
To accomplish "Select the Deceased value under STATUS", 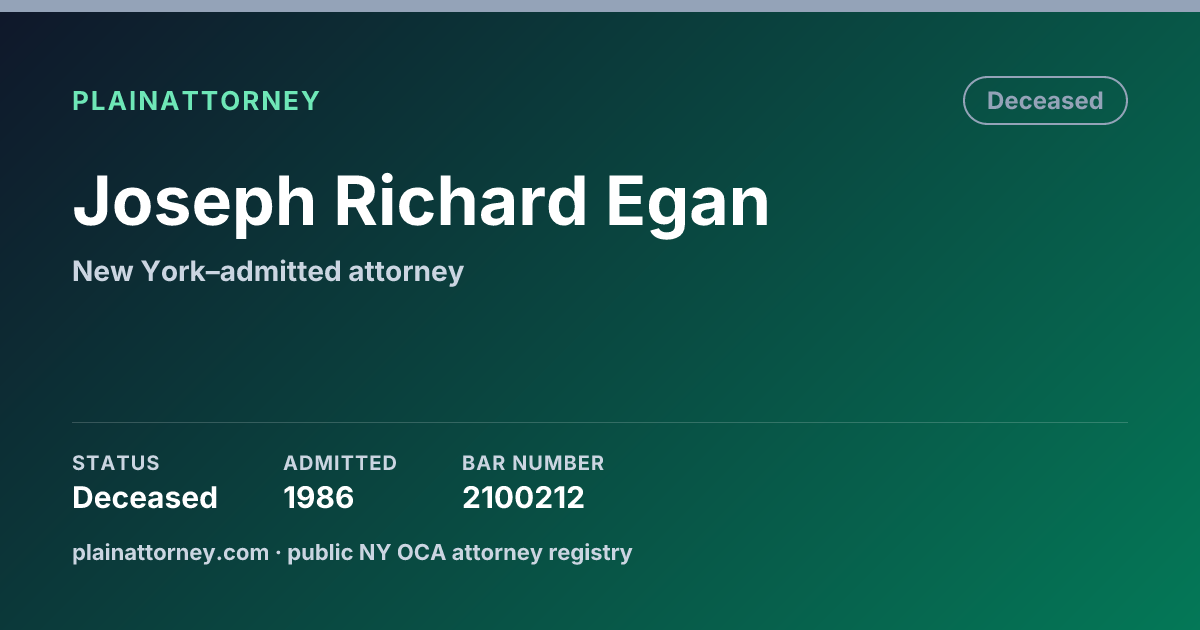I will click(x=145, y=497).
